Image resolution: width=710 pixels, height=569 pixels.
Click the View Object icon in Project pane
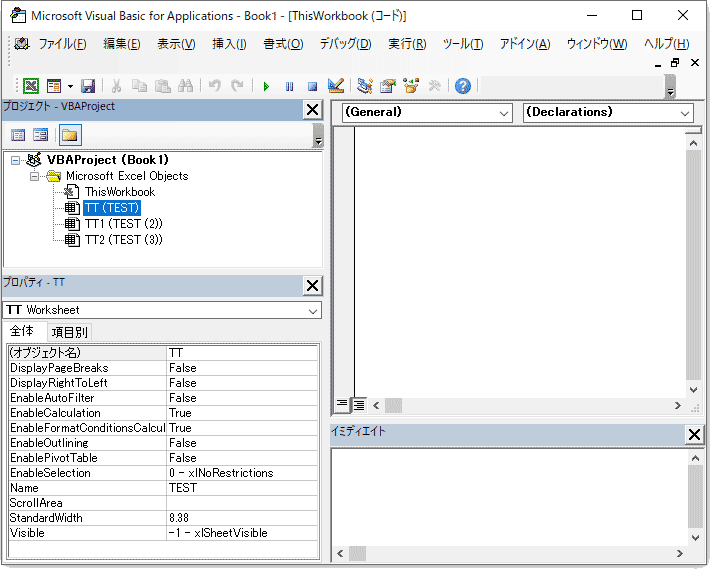tap(40, 135)
